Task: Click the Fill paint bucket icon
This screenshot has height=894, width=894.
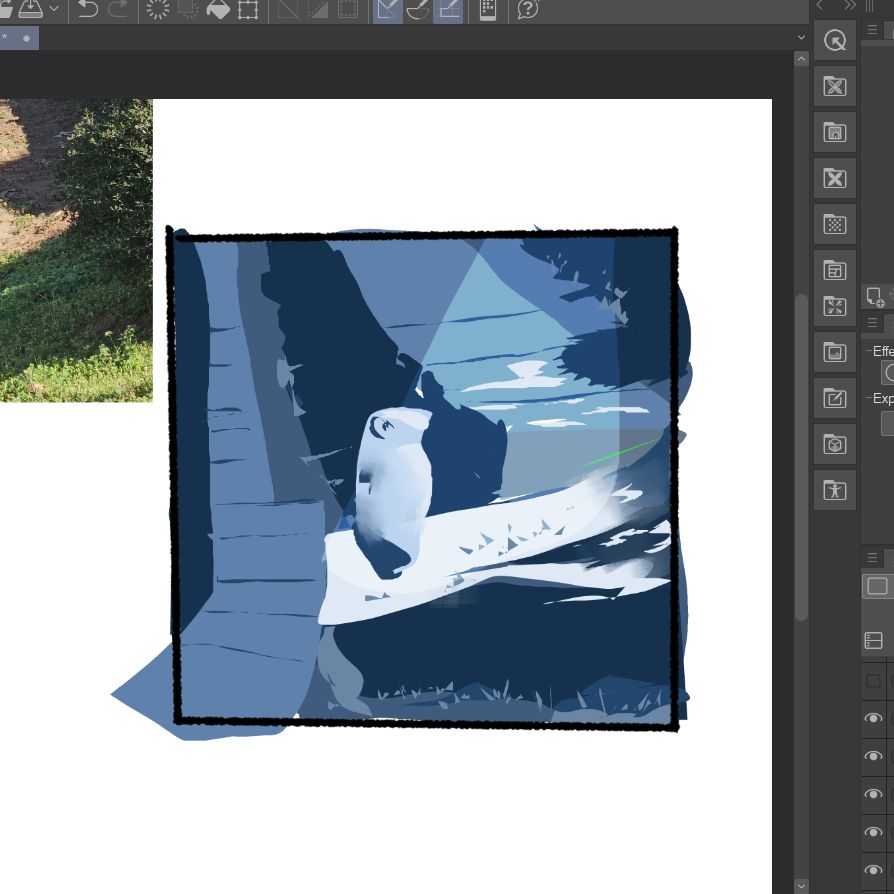Action: tap(218, 9)
